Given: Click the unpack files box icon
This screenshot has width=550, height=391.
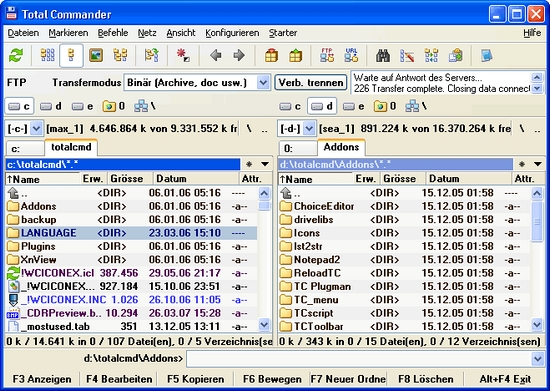Looking at the screenshot, I should (x=295, y=55).
